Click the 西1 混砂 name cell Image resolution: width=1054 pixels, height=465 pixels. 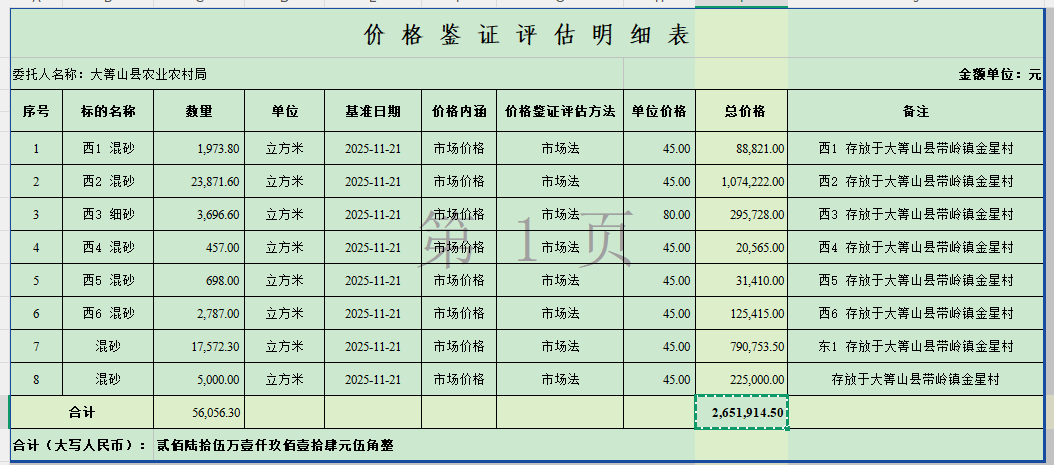pos(108,149)
